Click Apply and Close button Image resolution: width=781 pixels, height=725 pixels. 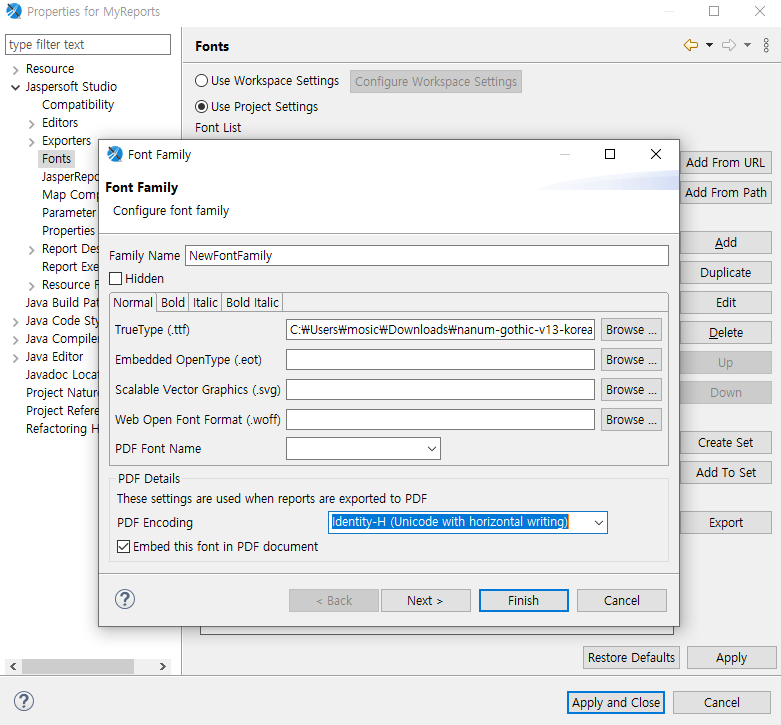(616, 702)
